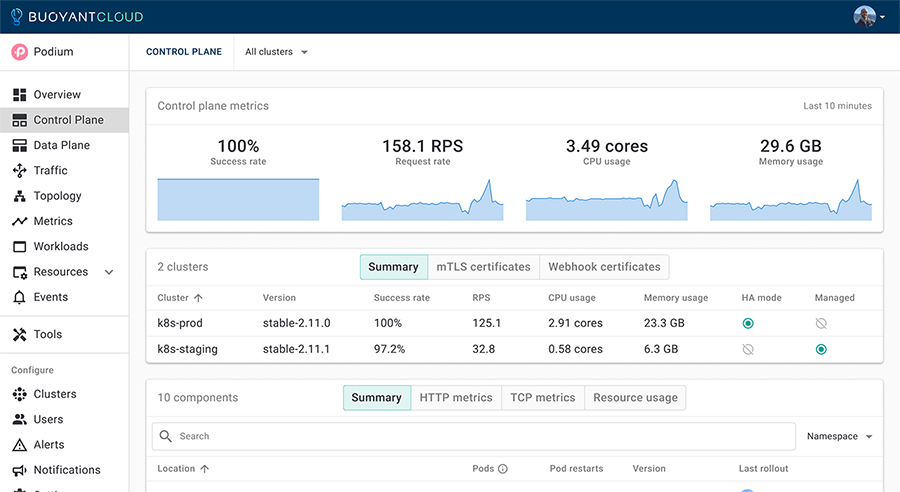This screenshot has height=492, width=900.
Task: Expand the Resources sidebar section
Action: (x=109, y=272)
